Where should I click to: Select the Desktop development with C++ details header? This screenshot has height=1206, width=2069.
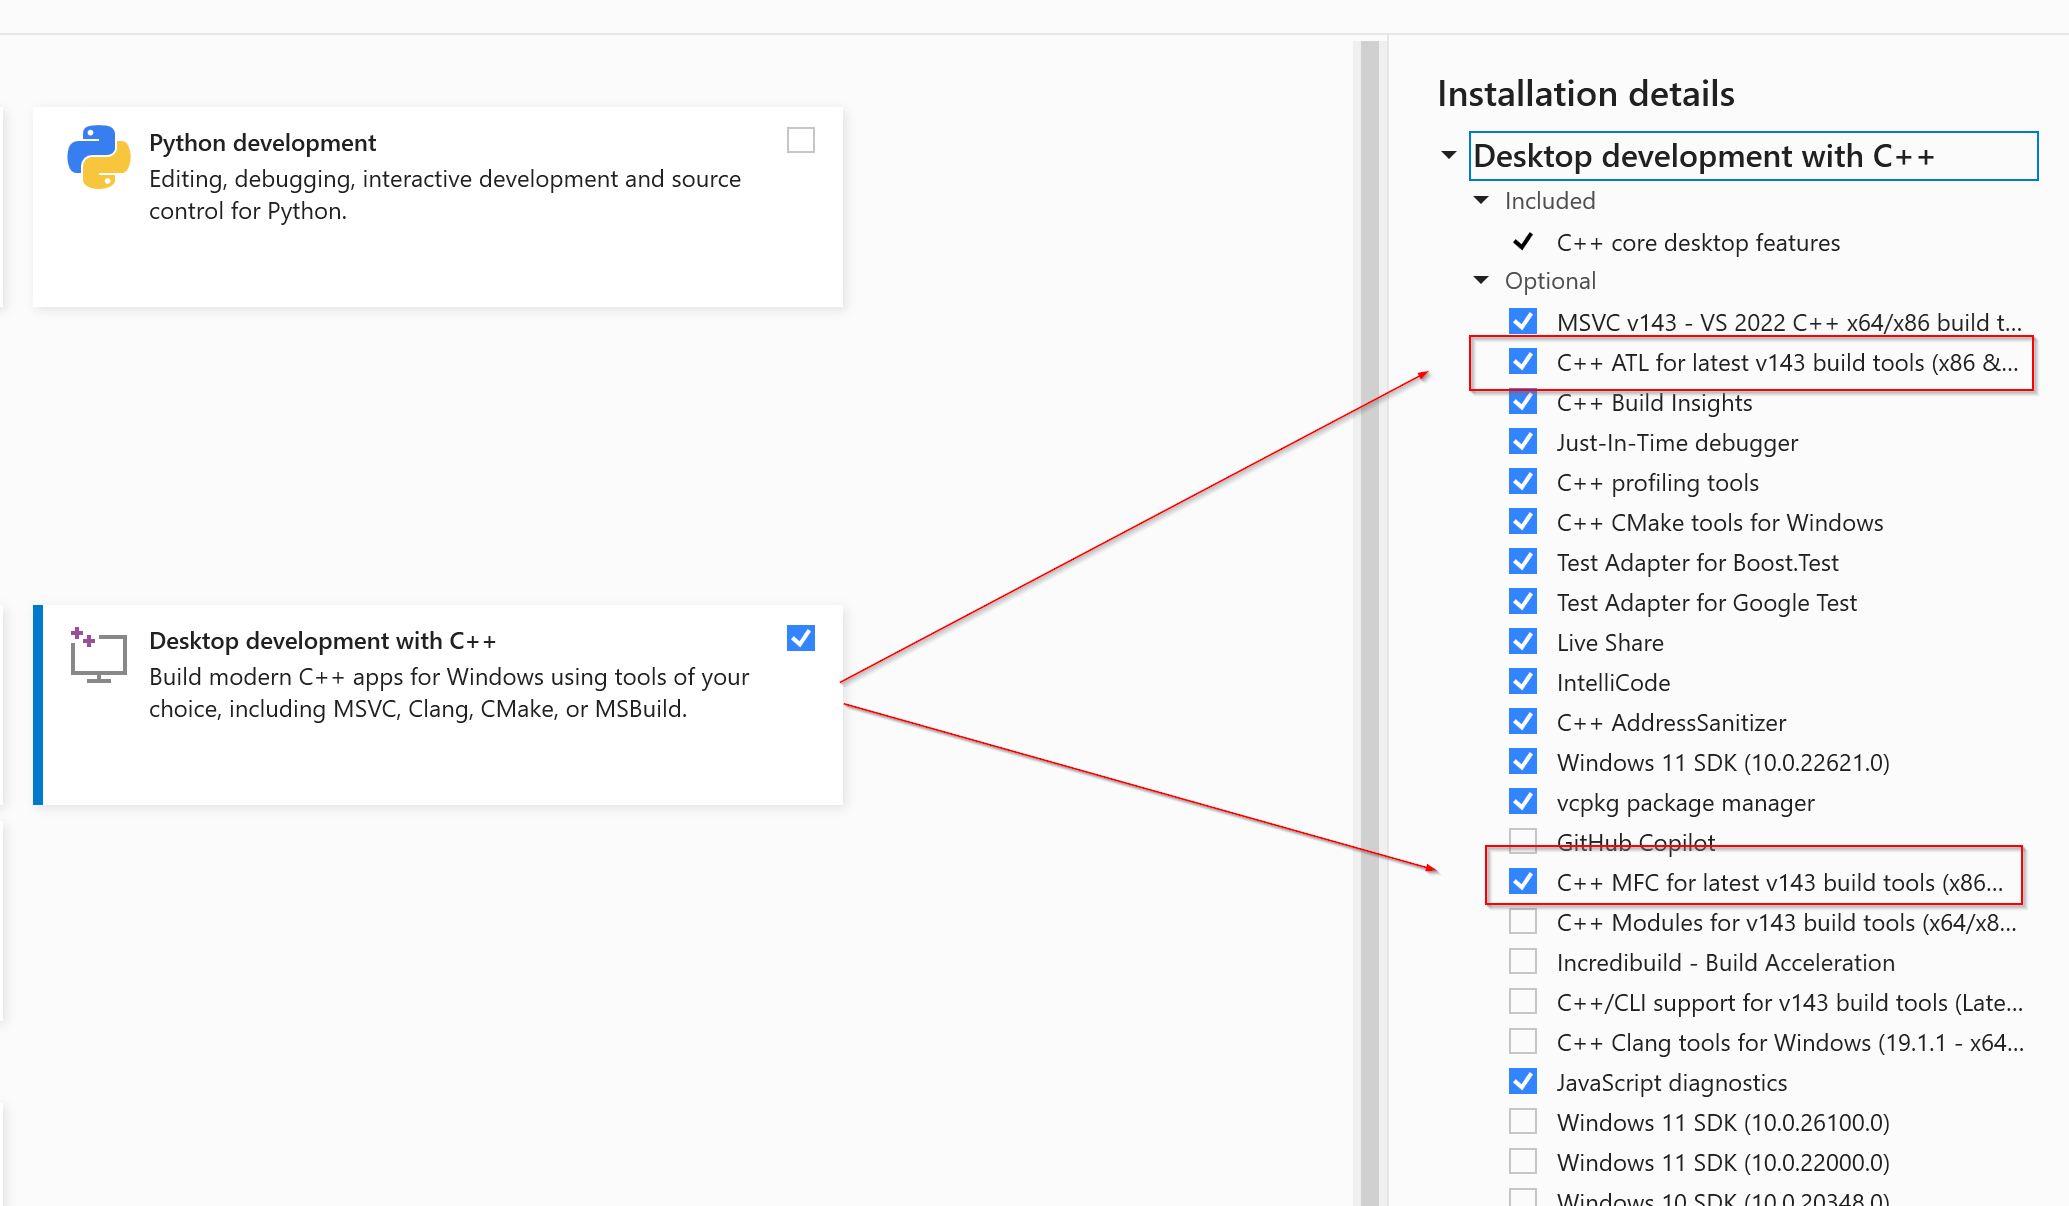(x=1753, y=156)
